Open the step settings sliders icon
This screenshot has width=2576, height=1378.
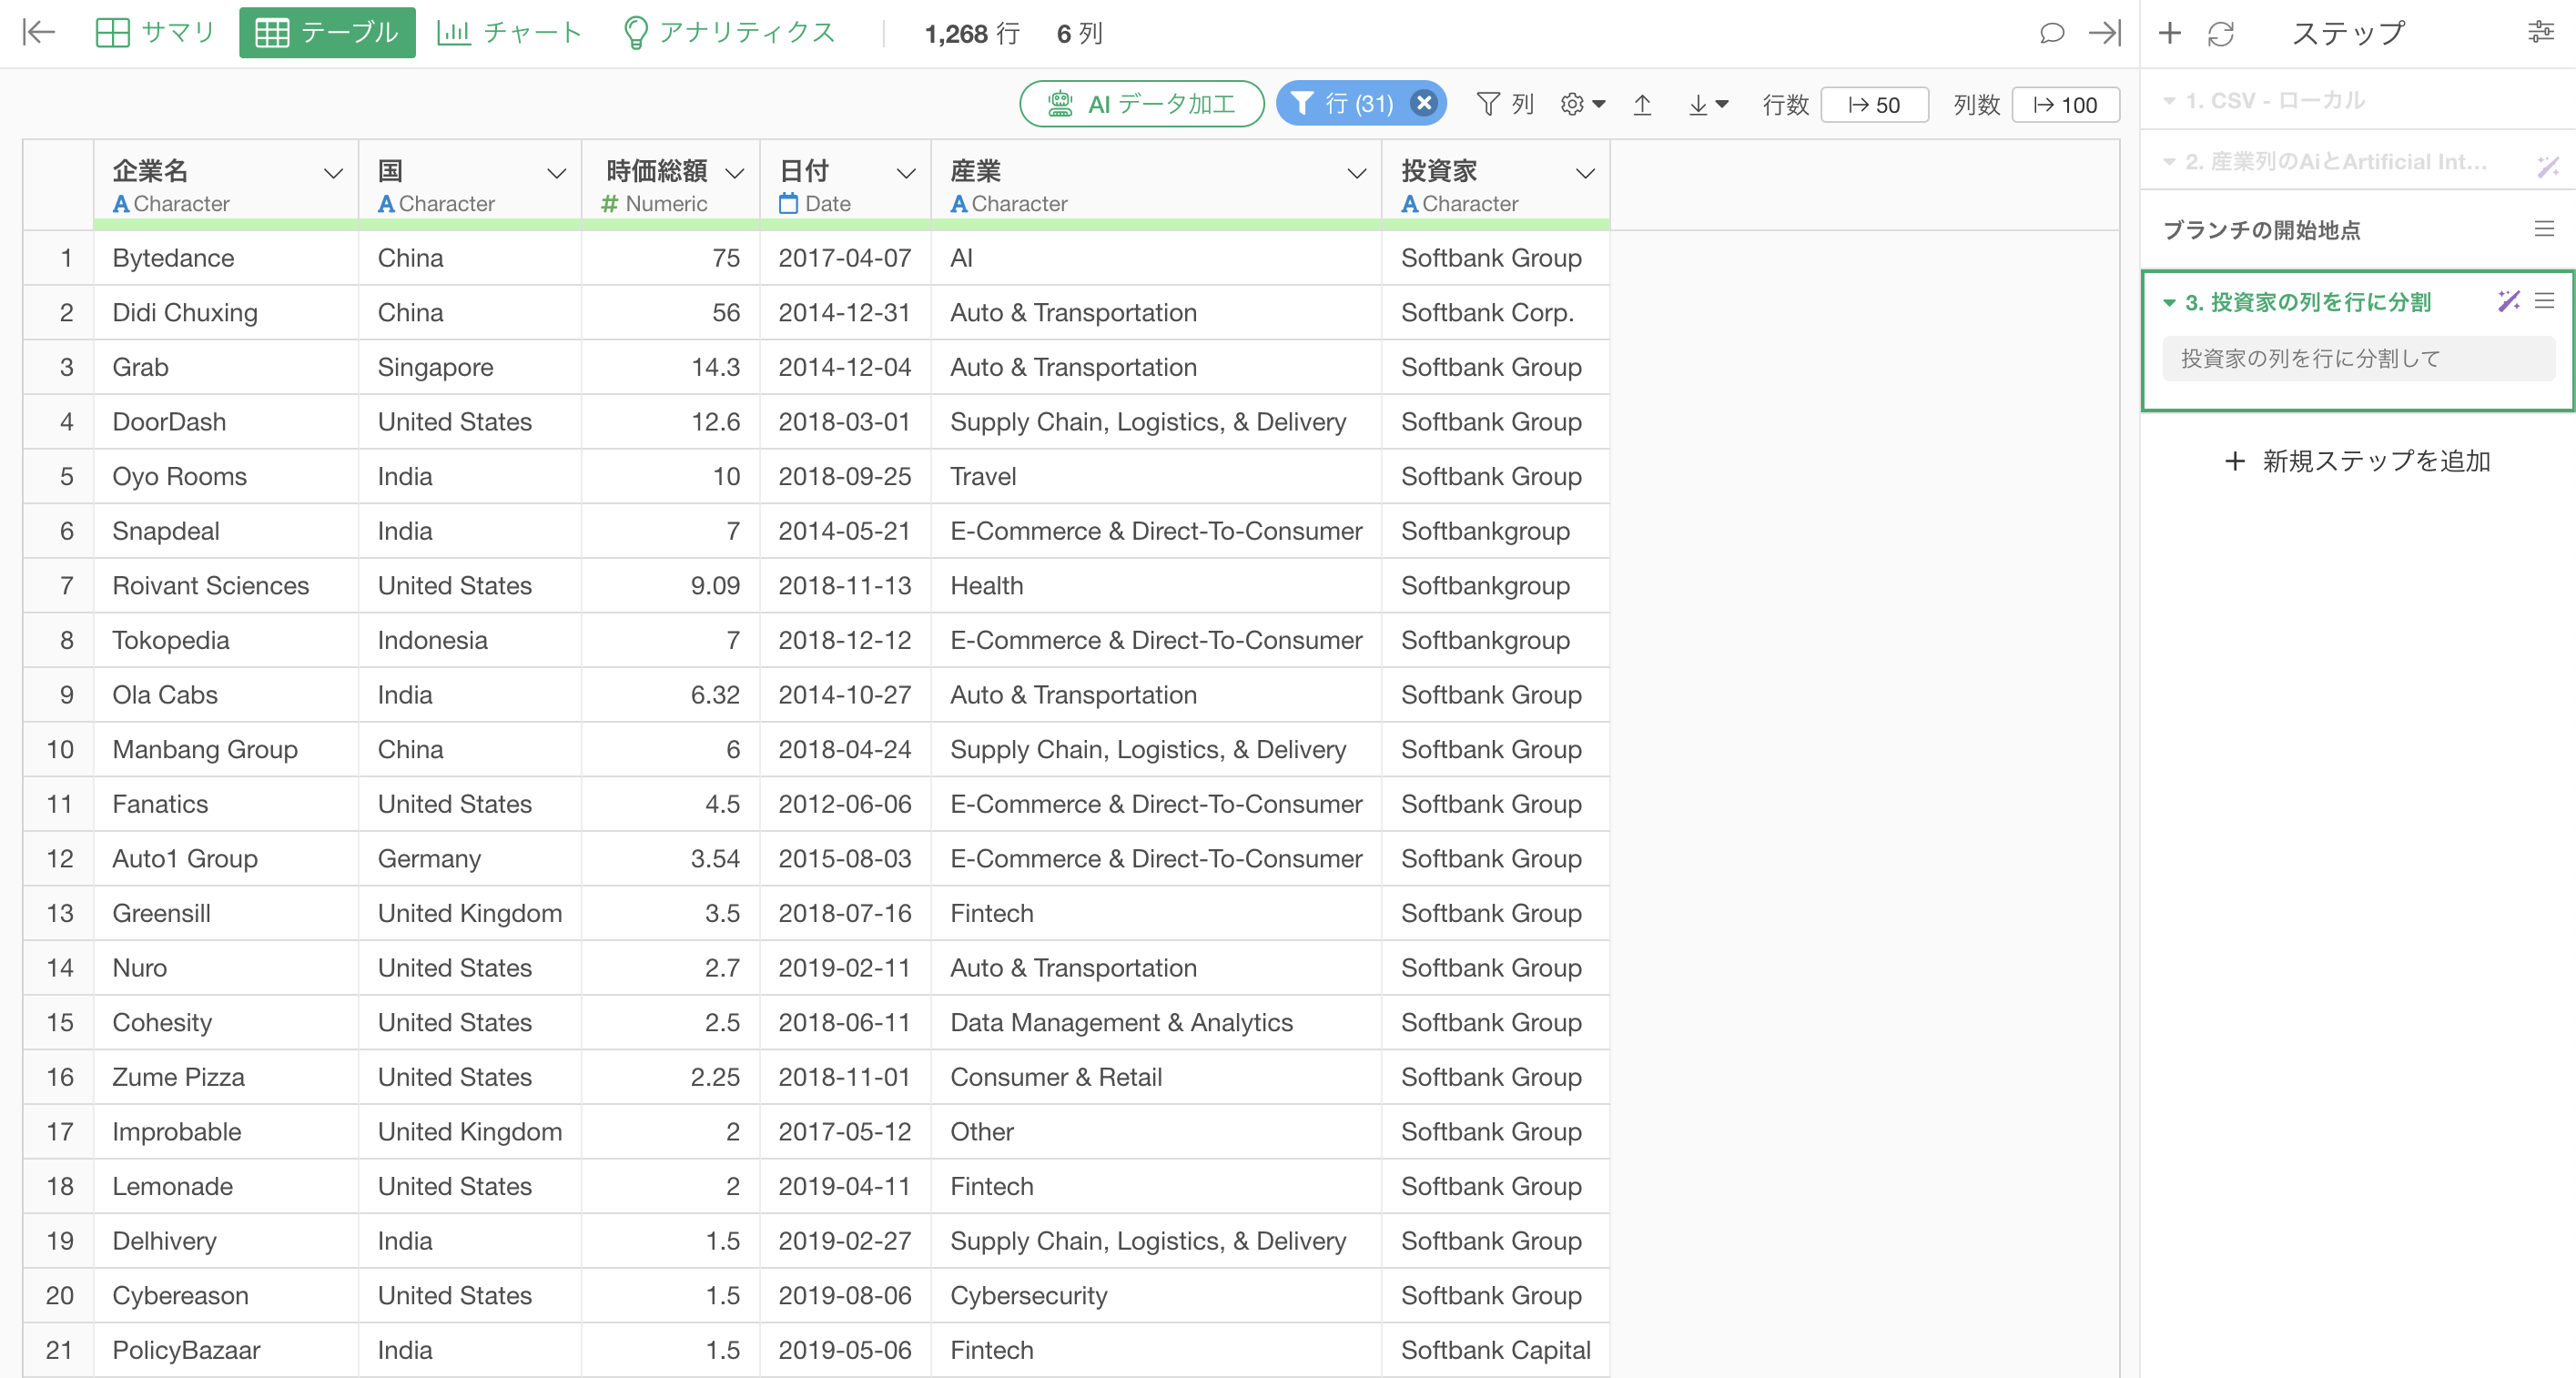pyautogui.click(x=2541, y=32)
